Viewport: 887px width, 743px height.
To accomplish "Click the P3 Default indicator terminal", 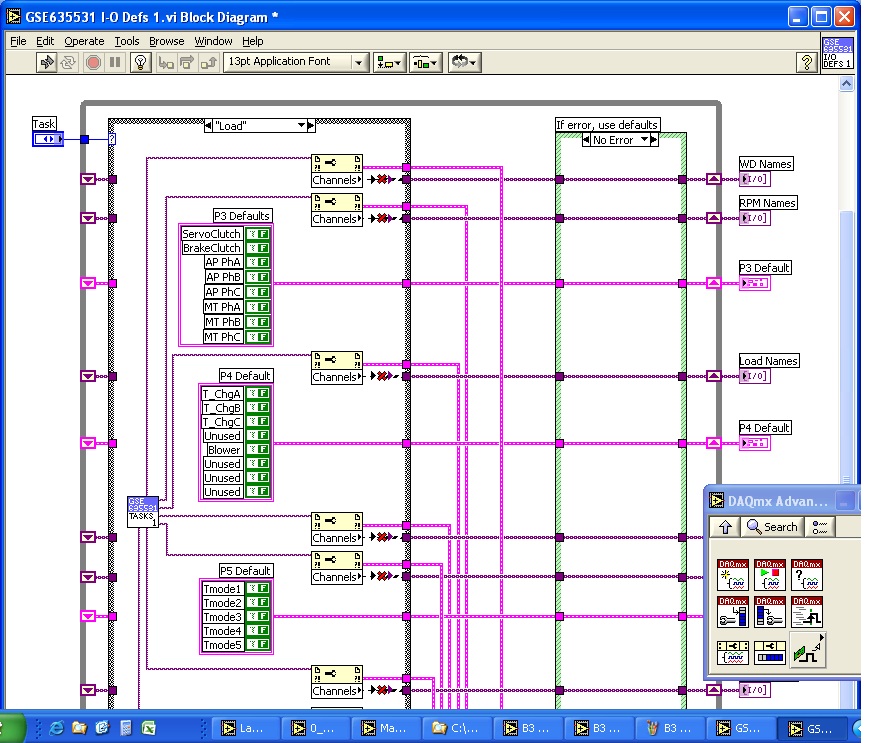I will click(x=755, y=283).
